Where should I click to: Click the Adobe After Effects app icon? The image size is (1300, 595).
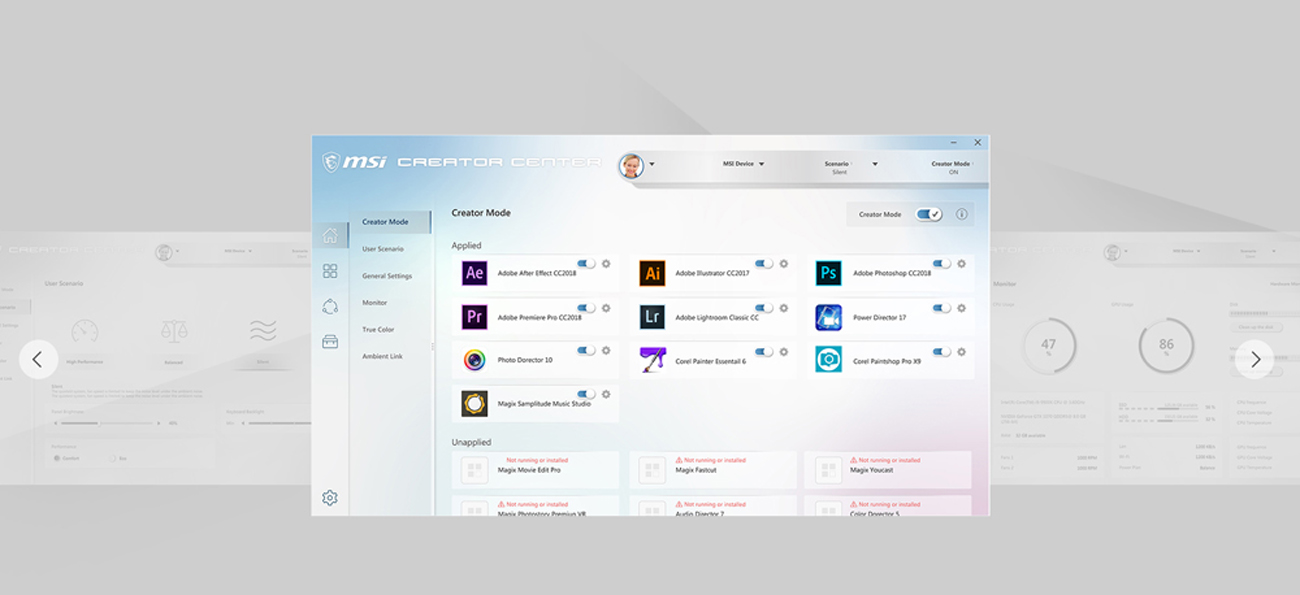[x=474, y=273]
